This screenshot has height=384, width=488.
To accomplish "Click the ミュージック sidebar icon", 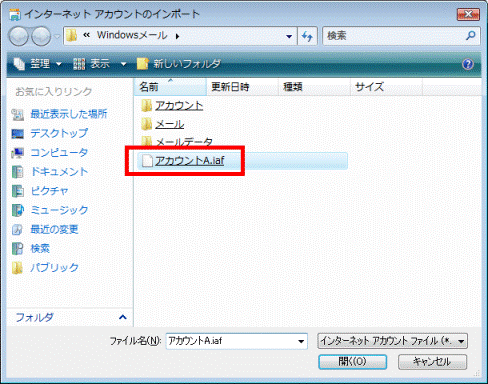I will coord(18,210).
